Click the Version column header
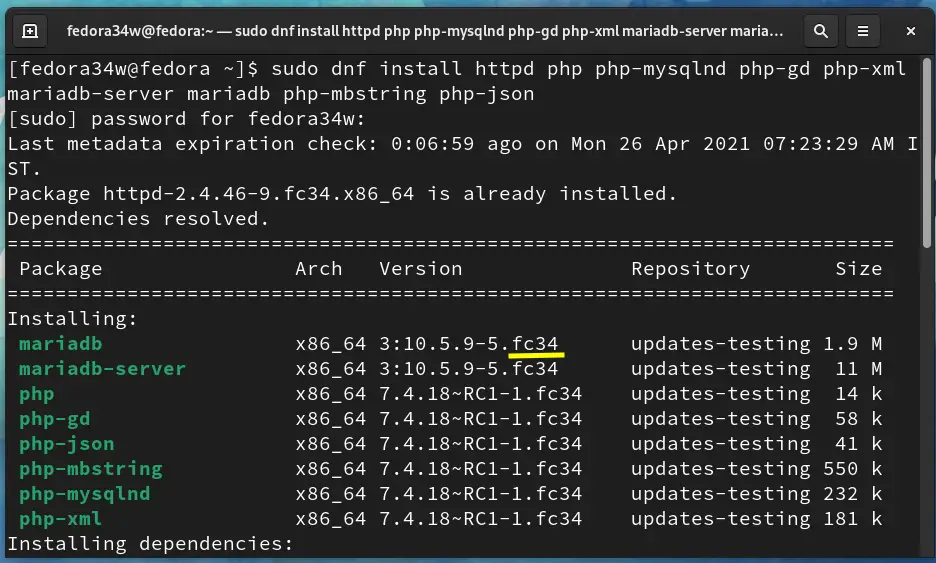Screen dimensions: 936x563 pyautogui.click(x=421, y=269)
